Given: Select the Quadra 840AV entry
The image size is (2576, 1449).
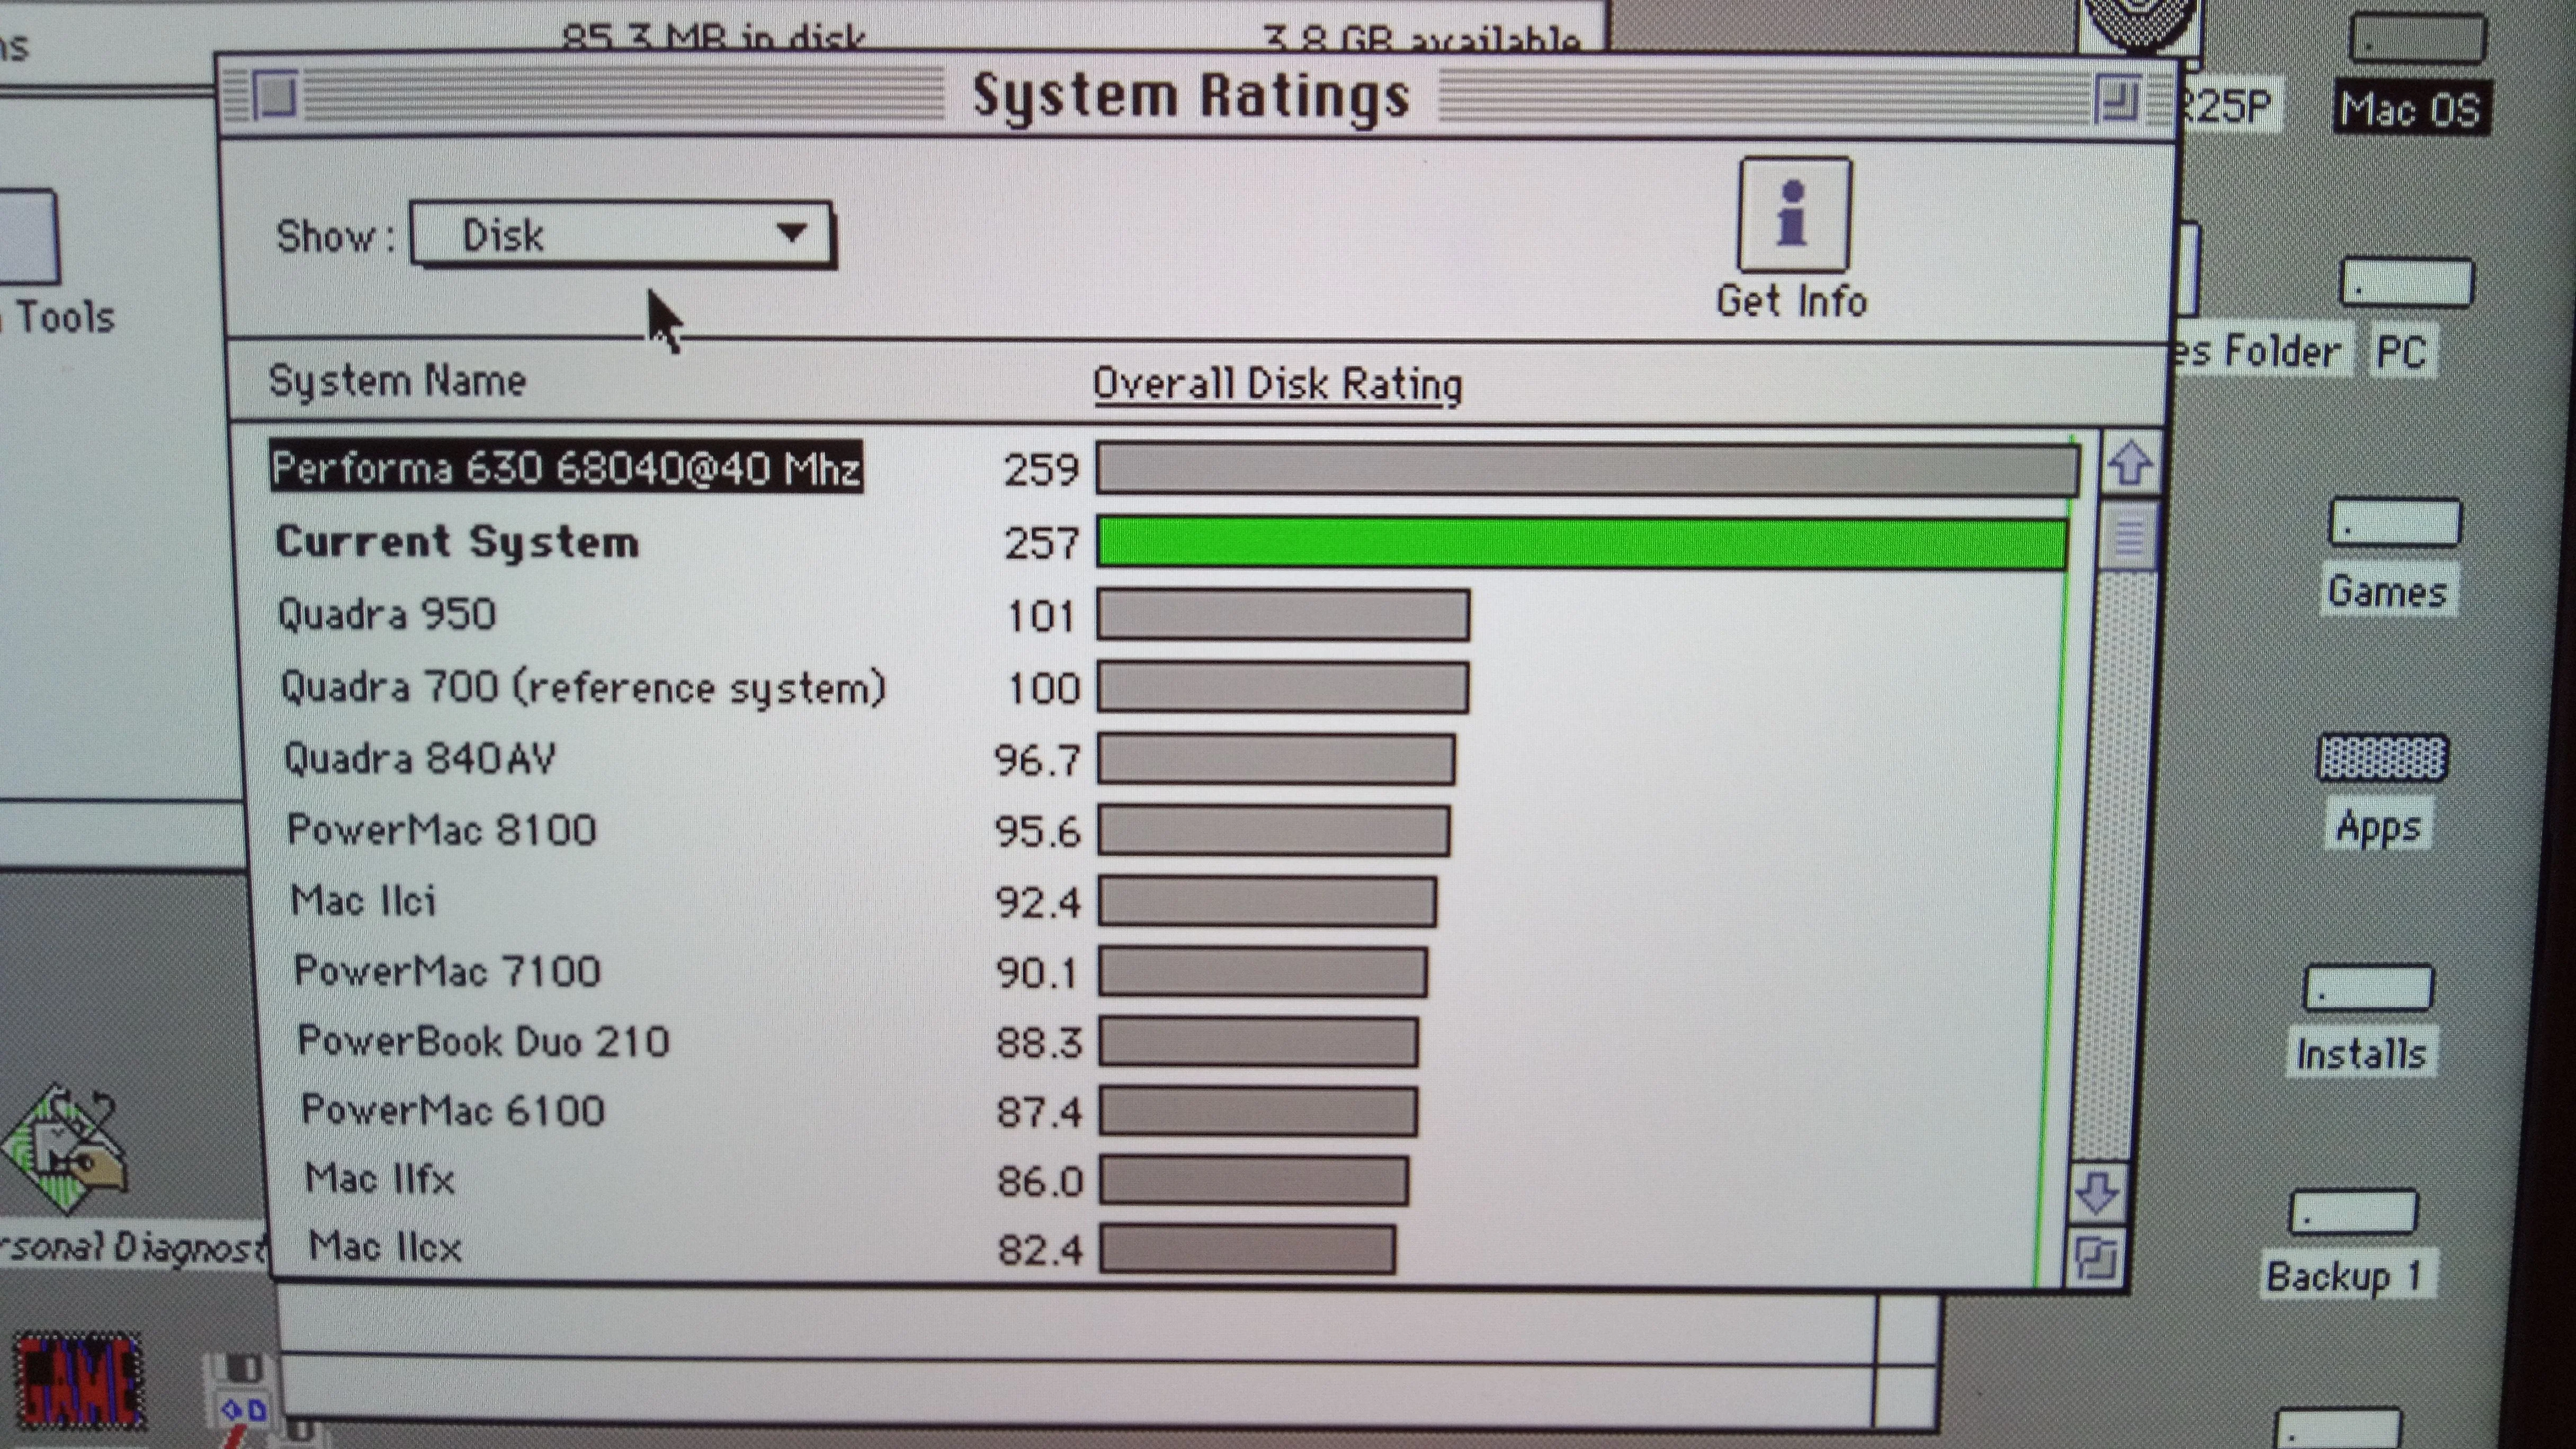Looking at the screenshot, I should [x=420, y=758].
